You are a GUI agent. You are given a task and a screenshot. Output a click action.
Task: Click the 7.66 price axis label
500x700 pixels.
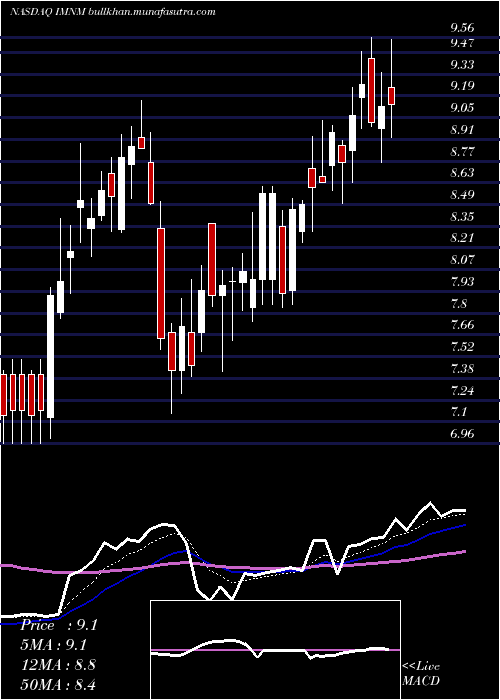click(462, 325)
